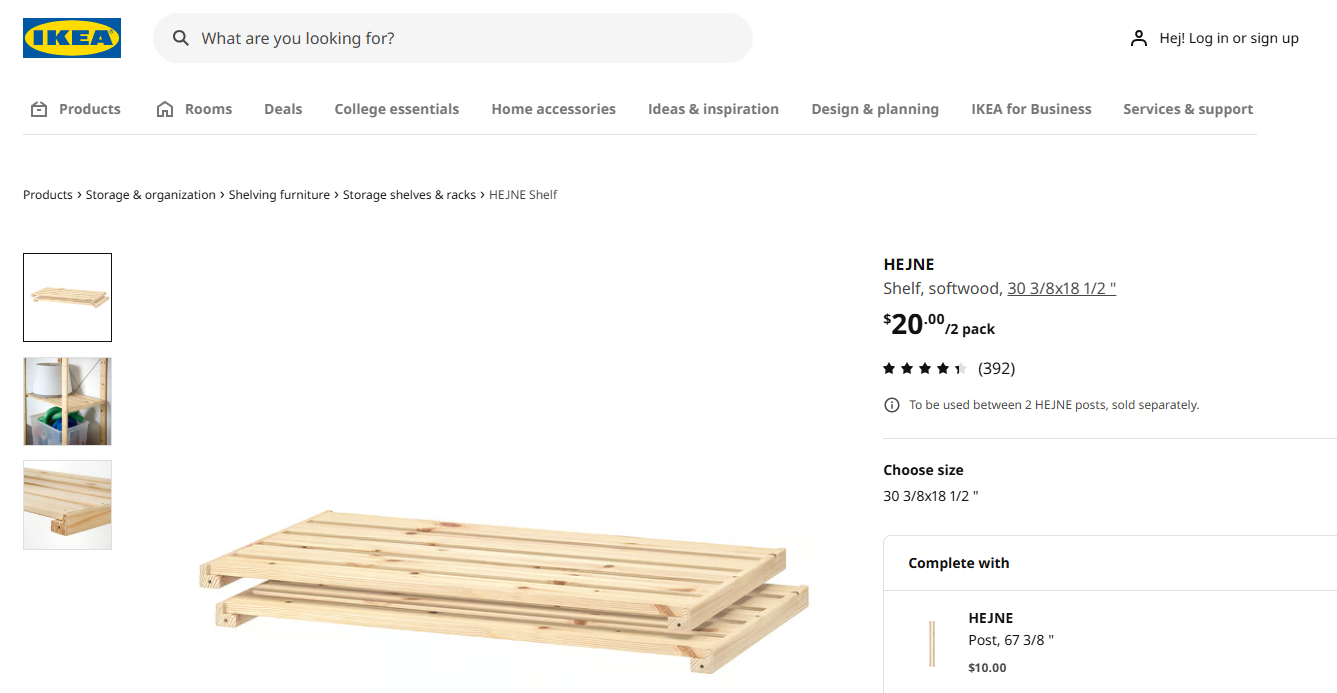
Task: Click the search magnifier icon
Action: pyautogui.click(x=181, y=38)
